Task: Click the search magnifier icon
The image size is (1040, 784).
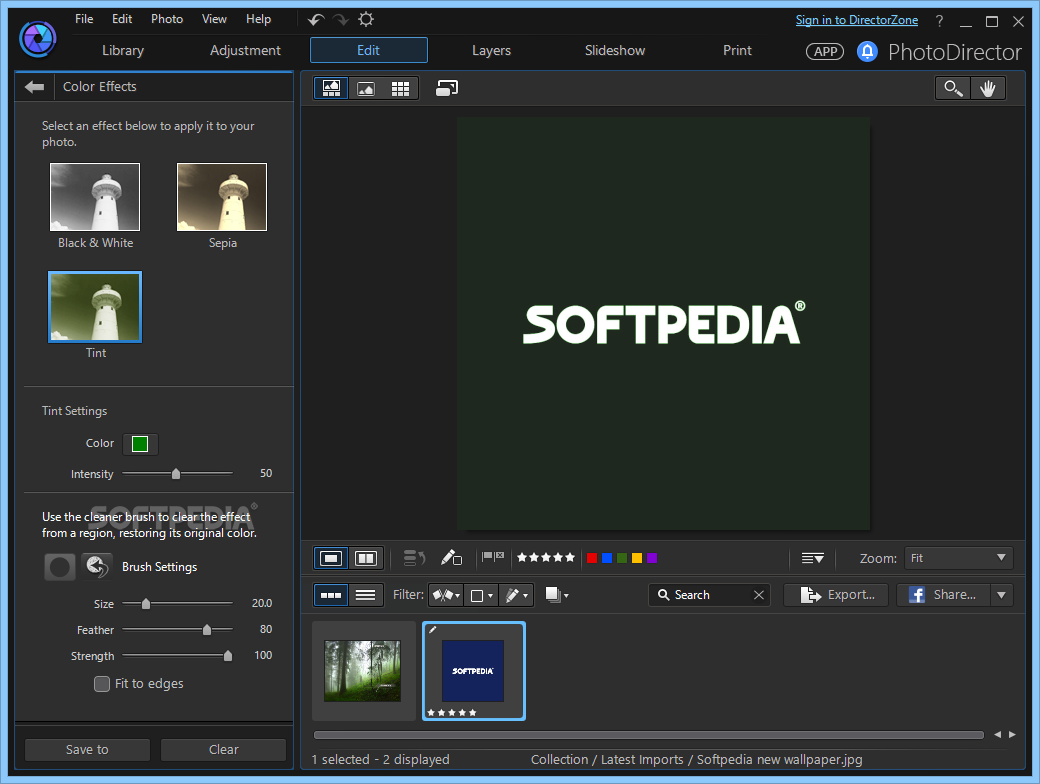Action: [x=663, y=595]
